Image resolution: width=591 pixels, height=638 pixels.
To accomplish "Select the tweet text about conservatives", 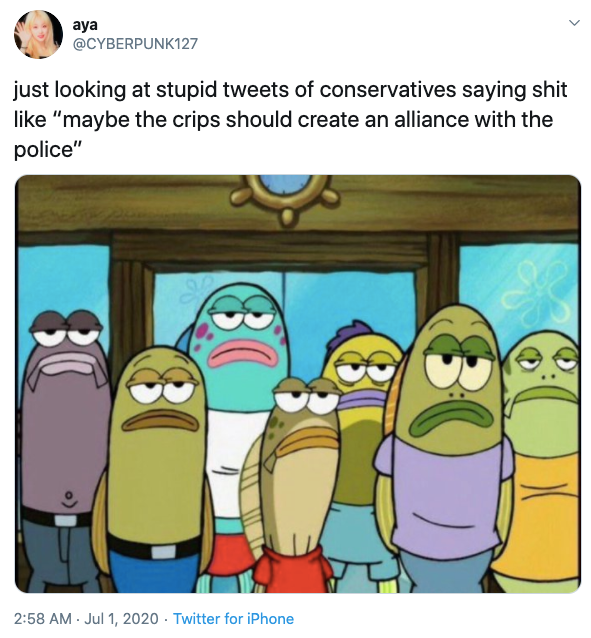I will click(291, 120).
